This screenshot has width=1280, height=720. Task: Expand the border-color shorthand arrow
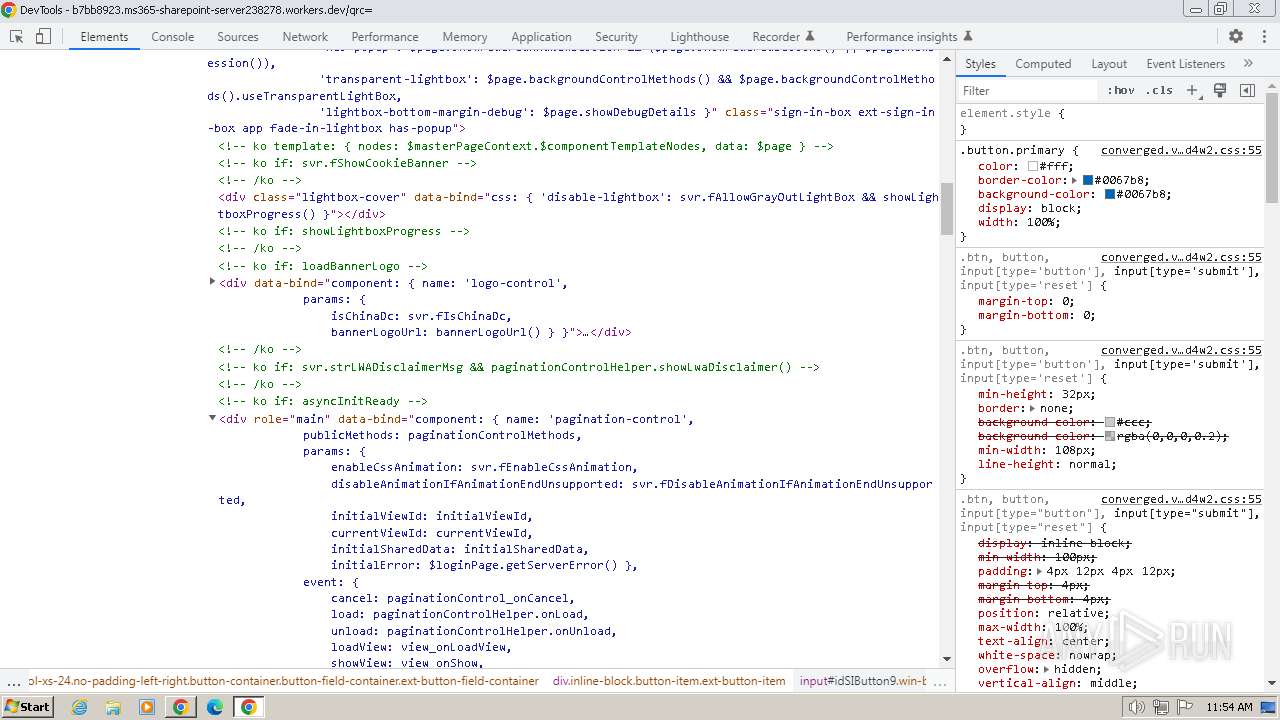(x=1074, y=181)
